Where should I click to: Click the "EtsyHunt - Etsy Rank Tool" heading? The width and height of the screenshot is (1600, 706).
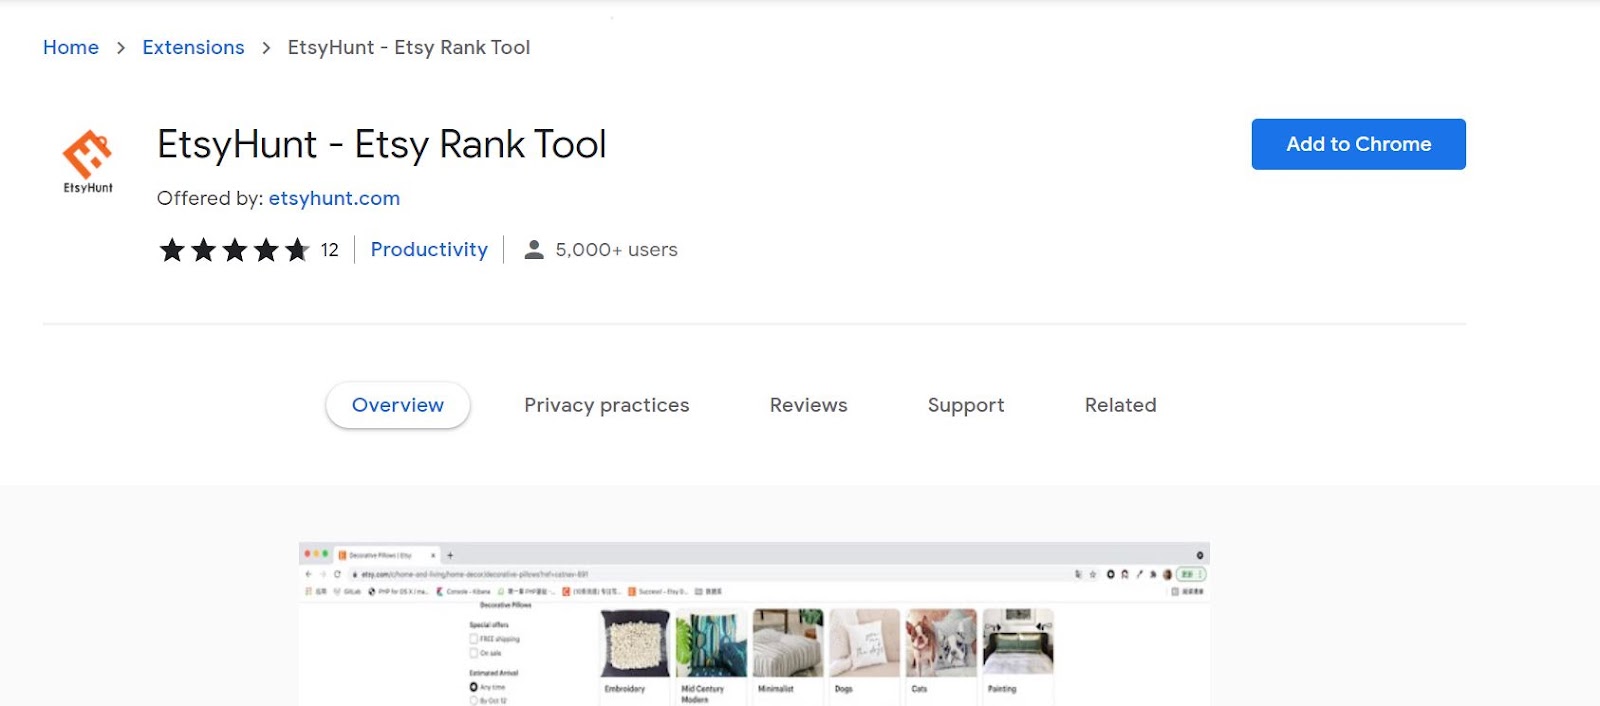(x=382, y=145)
